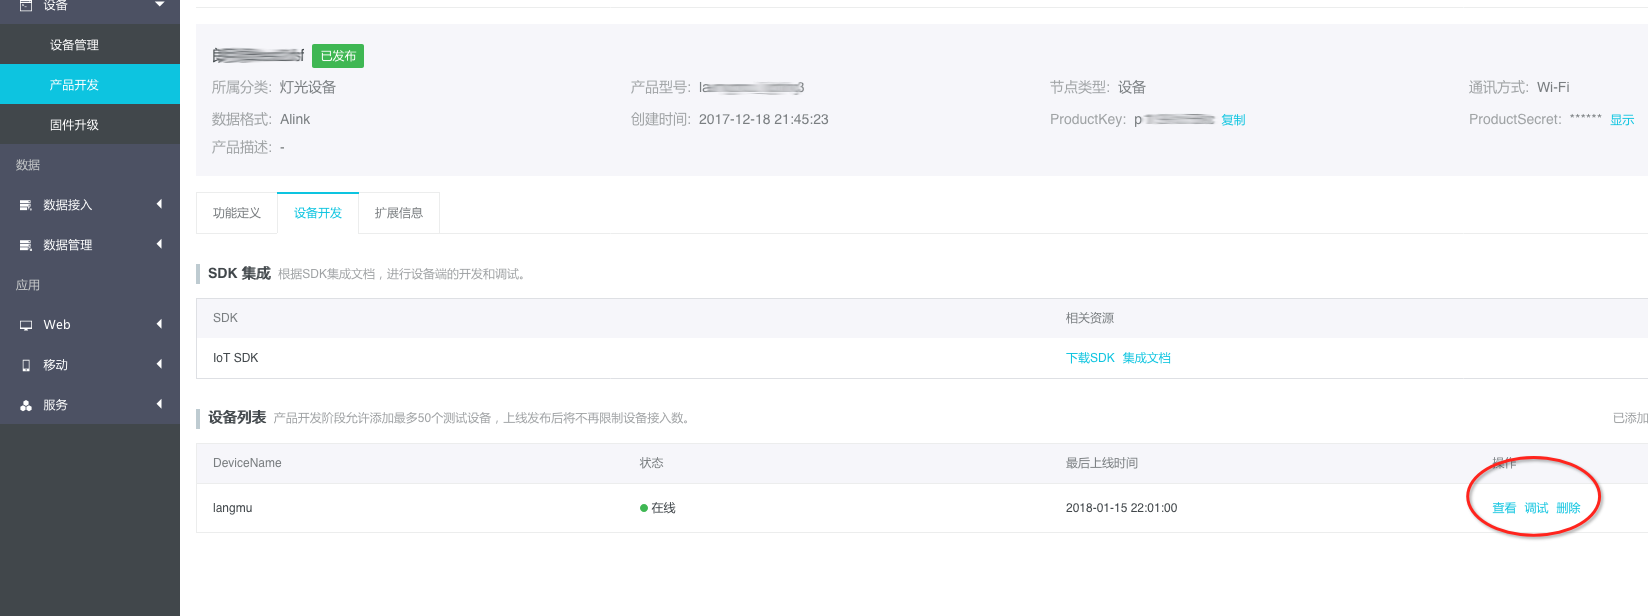Click the 状态 column header
1648x616 pixels.
(x=652, y=463)
